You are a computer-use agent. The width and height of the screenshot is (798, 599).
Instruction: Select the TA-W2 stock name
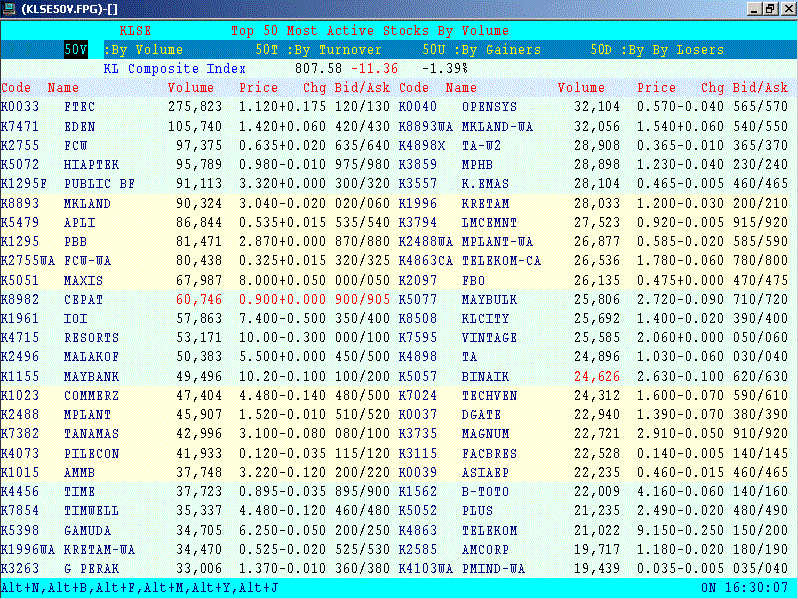481,146
